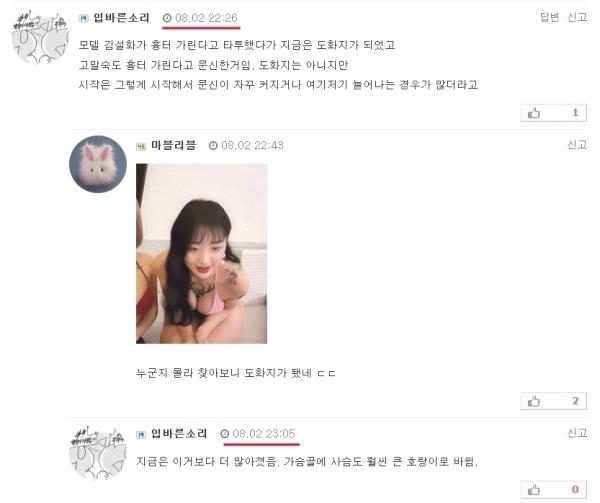Image resolution: width=600 pixels, height=503 pixels.
Task: Click clock icon next to 08.02 22:26
Action: click(167, 18)
